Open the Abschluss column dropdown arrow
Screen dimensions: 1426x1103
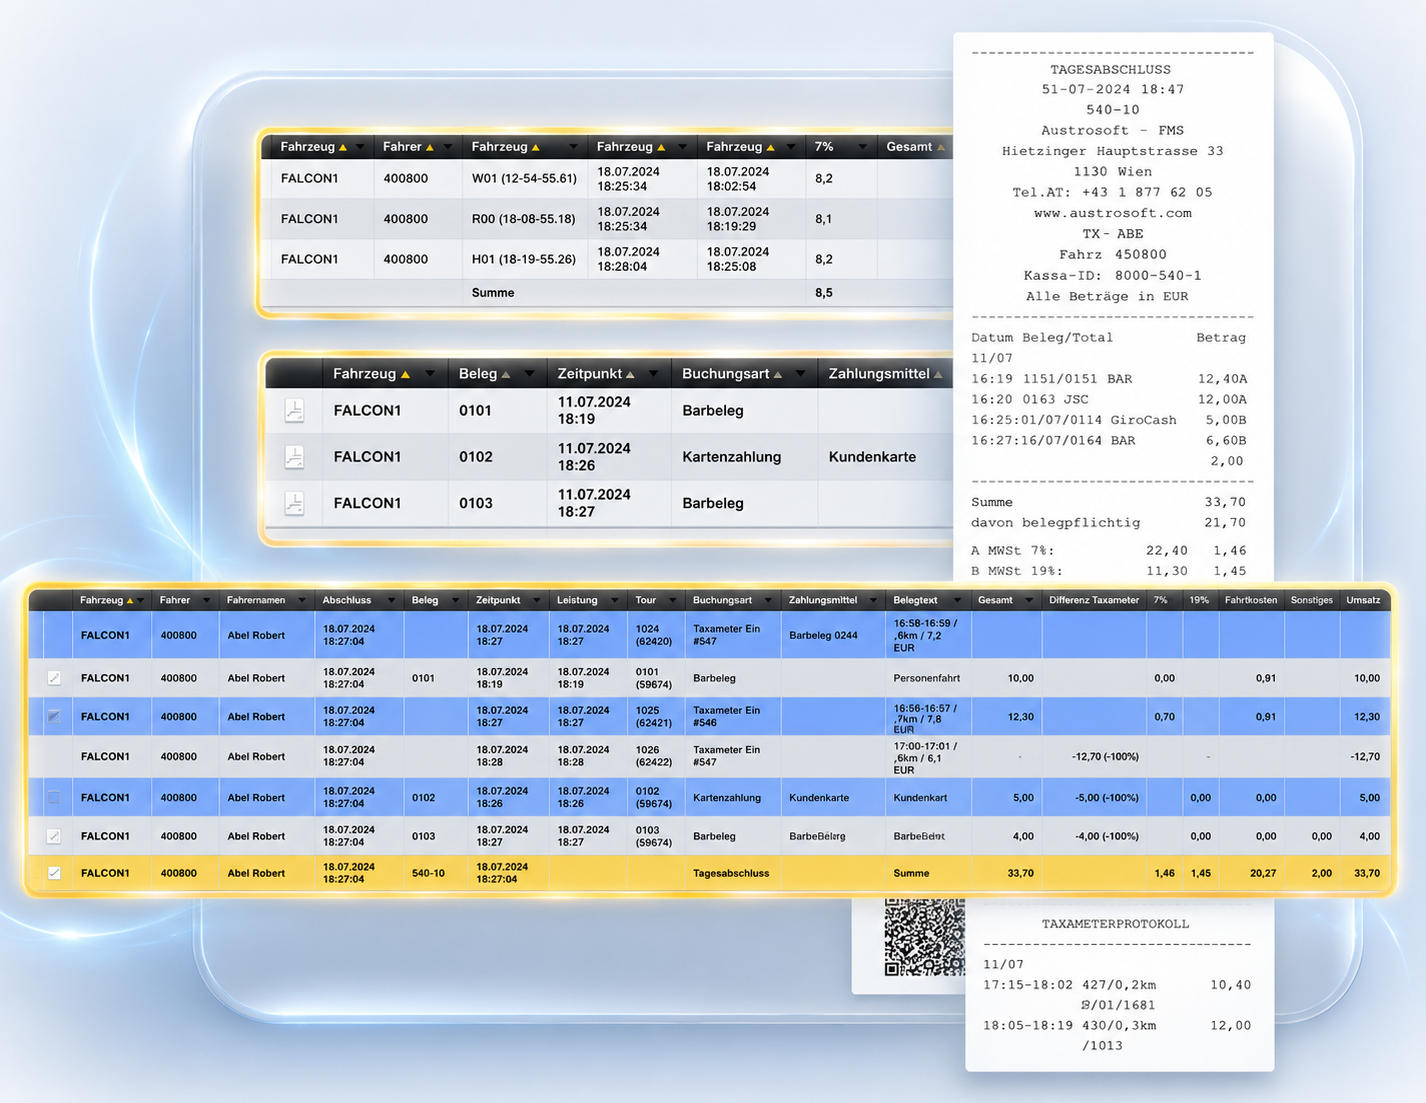[x=390, y=600]
